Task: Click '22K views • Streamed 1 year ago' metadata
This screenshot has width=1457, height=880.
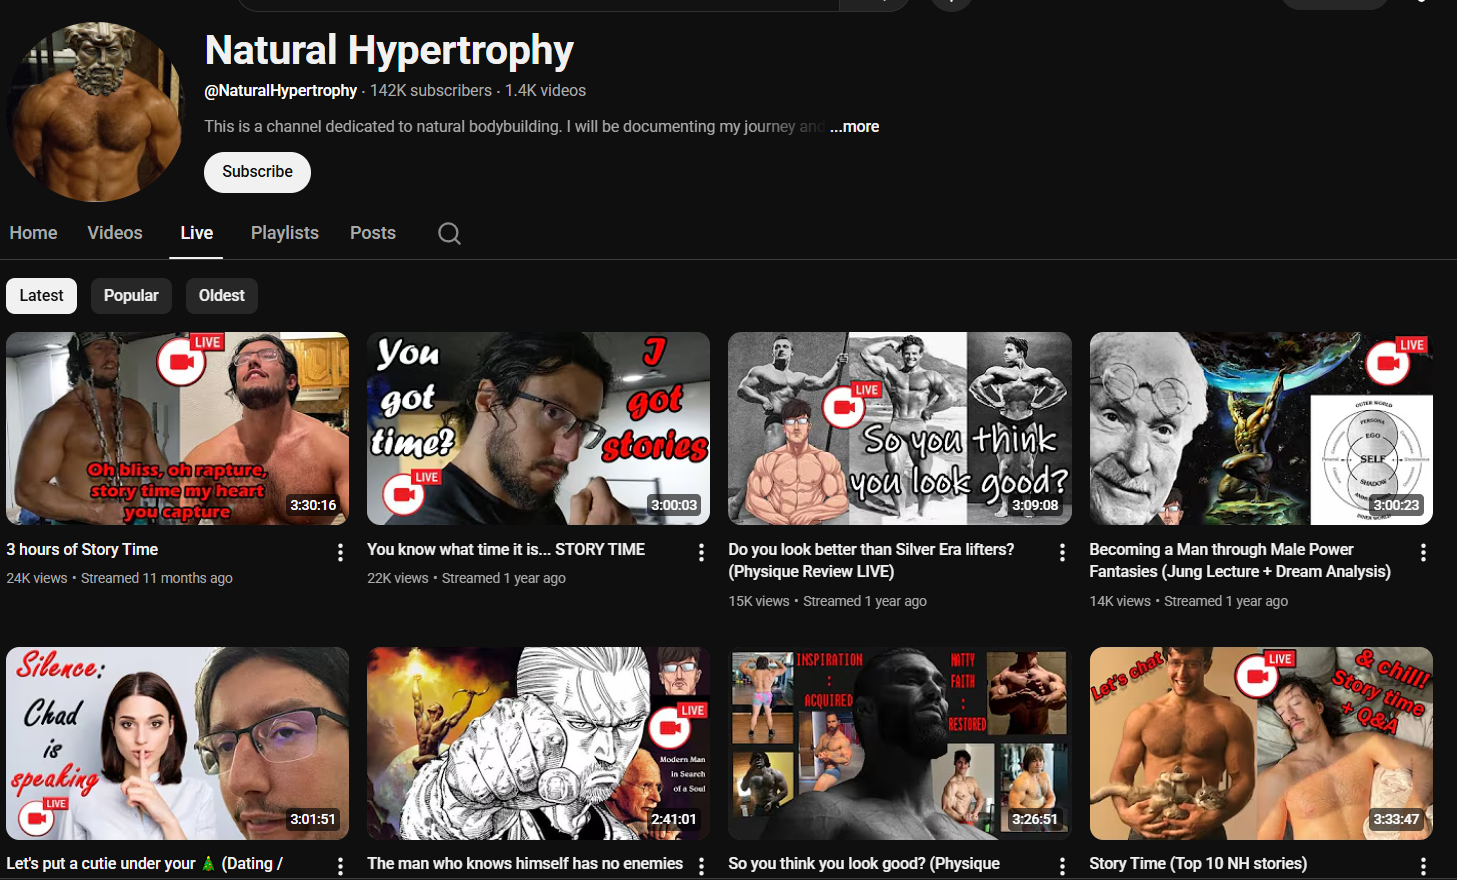Action: point(466,578)
